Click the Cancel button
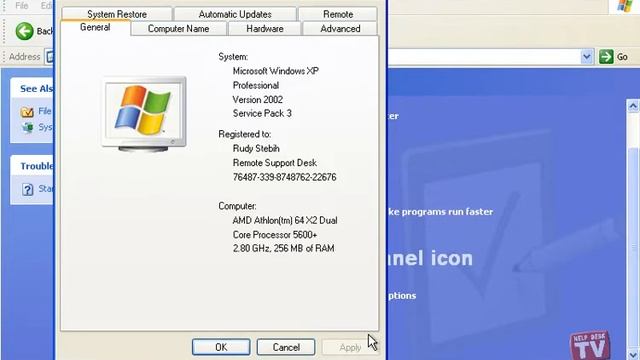The width and height of the screenshot is (640, 360). pyautogui.click(x=286, y=347)
